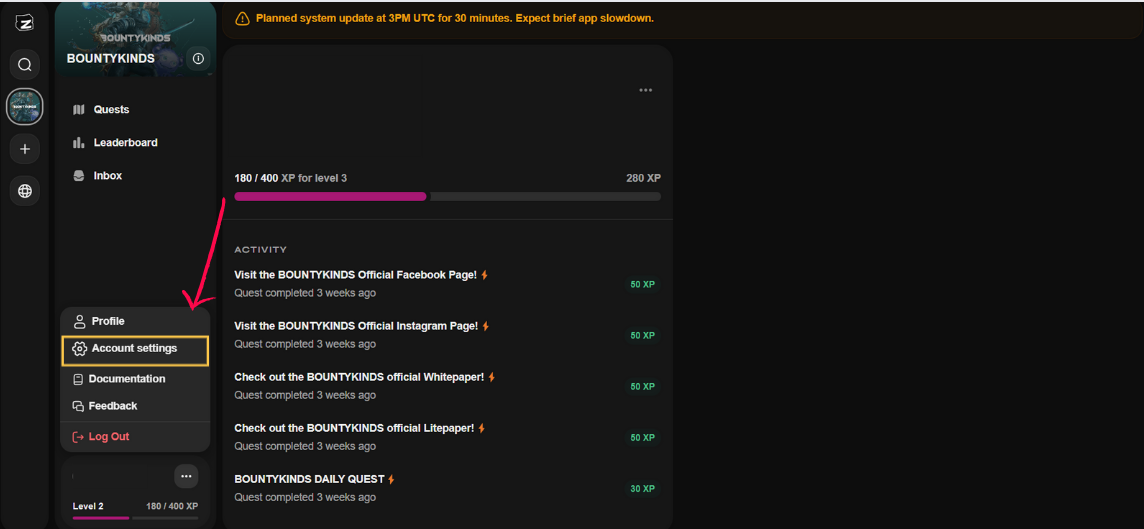Image resolution: width=1144 pixels, height=529 pixels.
Task: Click the Leaderboard bar chart icon
Action: coord(80,142)
